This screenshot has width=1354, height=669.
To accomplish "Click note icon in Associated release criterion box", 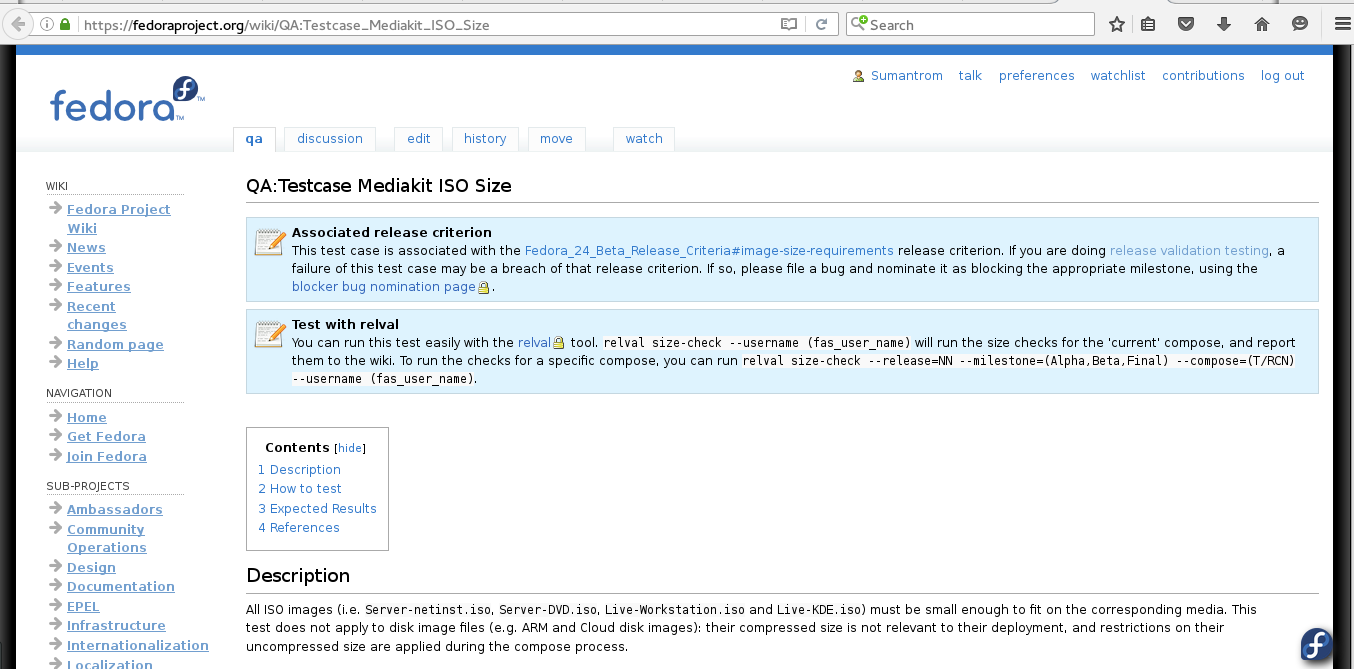I will (x=270, y=242).
